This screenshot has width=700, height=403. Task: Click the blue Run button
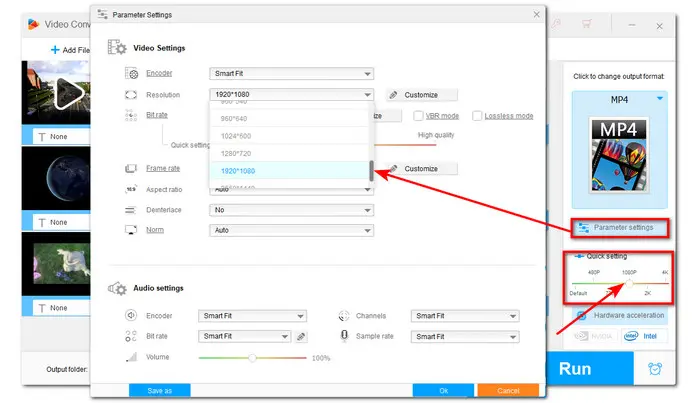[x=590, y=369]
